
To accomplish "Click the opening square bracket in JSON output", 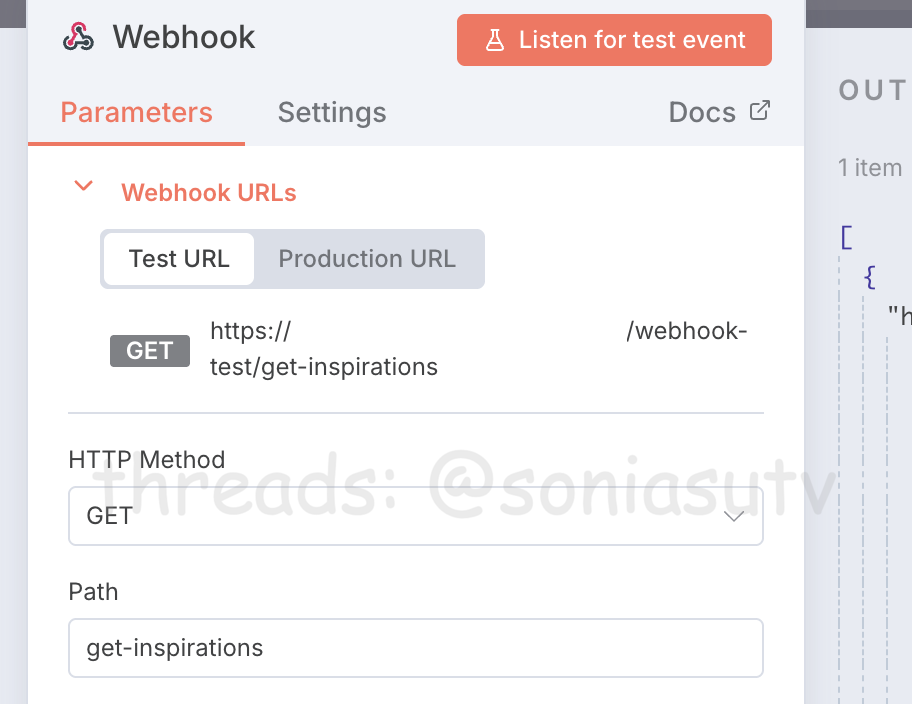I will 847,238.
